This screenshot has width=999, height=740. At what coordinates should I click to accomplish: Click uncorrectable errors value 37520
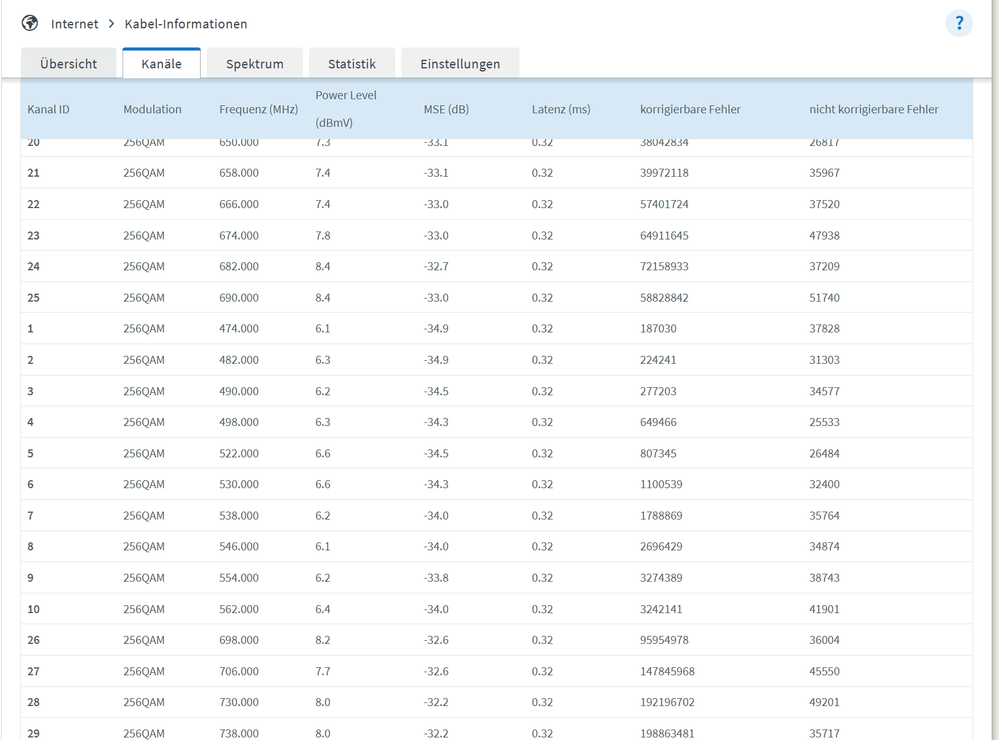[x=824, y=204]
